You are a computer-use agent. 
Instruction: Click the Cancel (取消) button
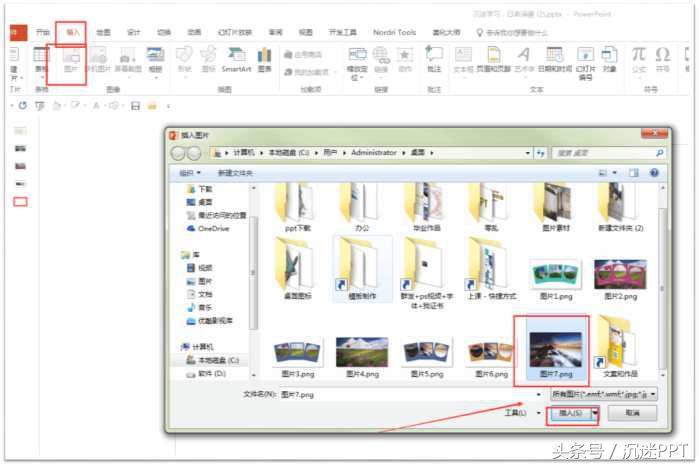coord(632,413)
